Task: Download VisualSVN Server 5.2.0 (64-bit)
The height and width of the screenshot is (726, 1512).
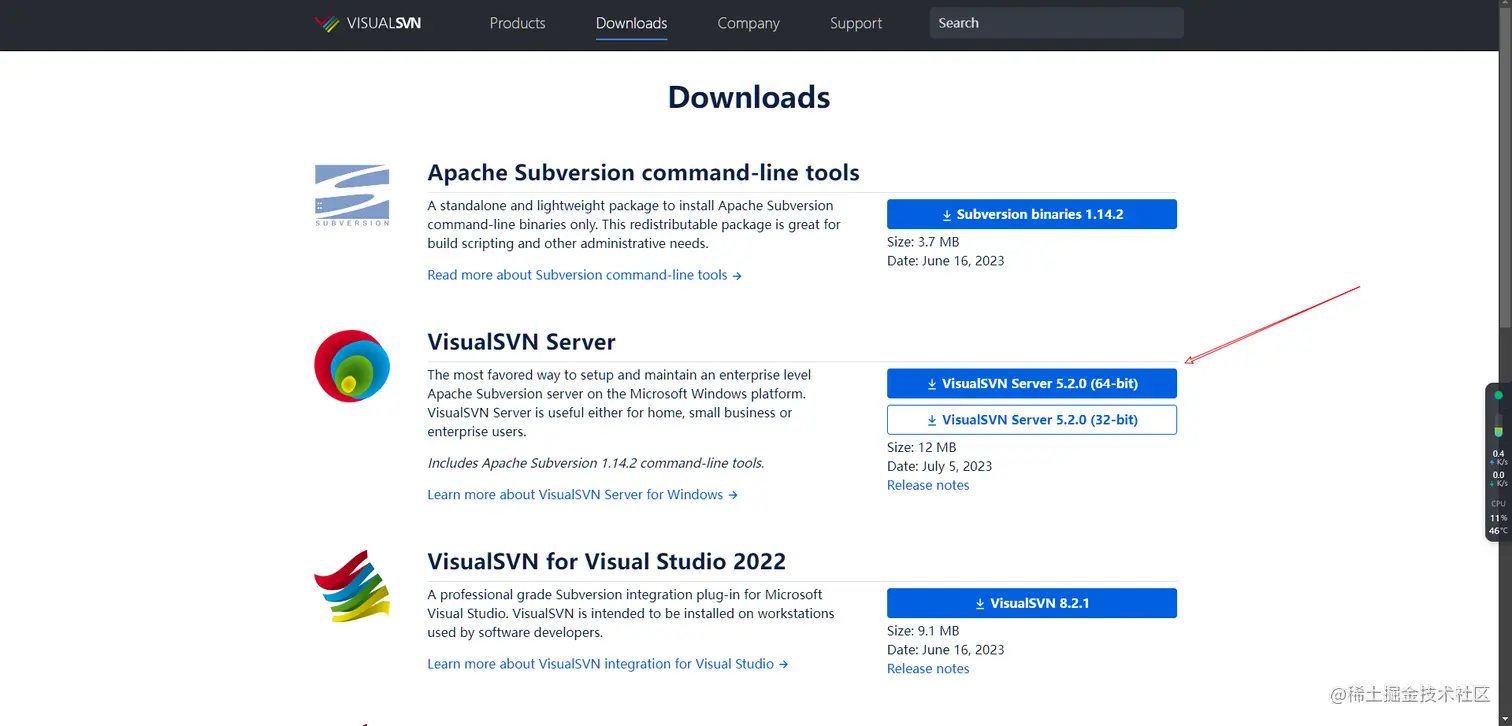Action: (x=1032, y=383)
